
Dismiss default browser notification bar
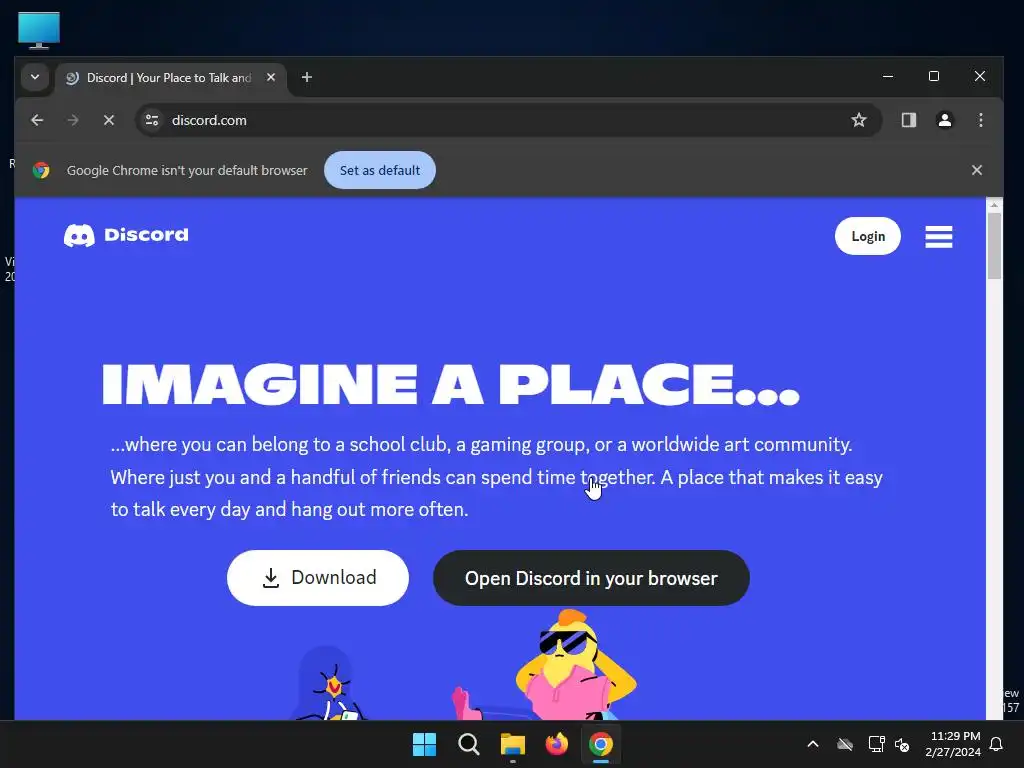coord(977,170)
